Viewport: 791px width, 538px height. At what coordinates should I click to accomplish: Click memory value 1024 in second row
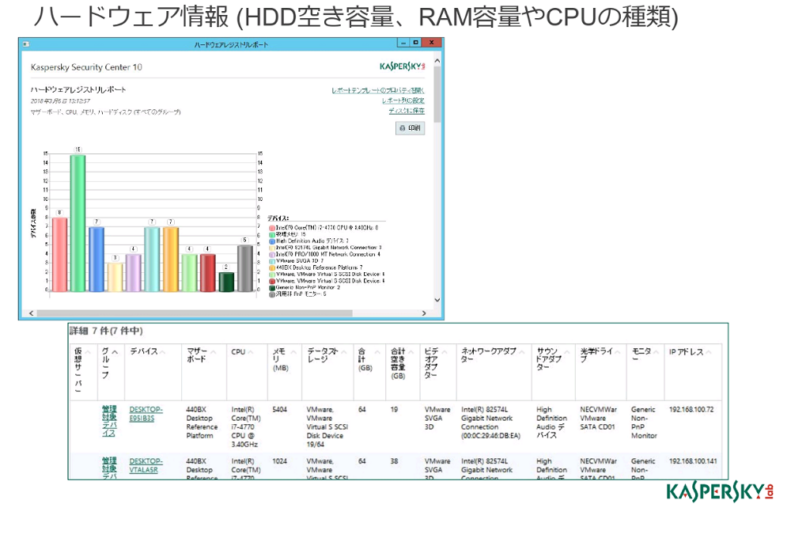[279, 461]
